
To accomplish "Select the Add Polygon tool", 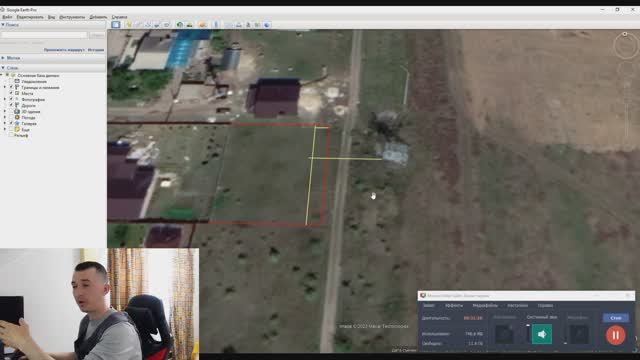I will pyautogui.click(x=138, y=25).
